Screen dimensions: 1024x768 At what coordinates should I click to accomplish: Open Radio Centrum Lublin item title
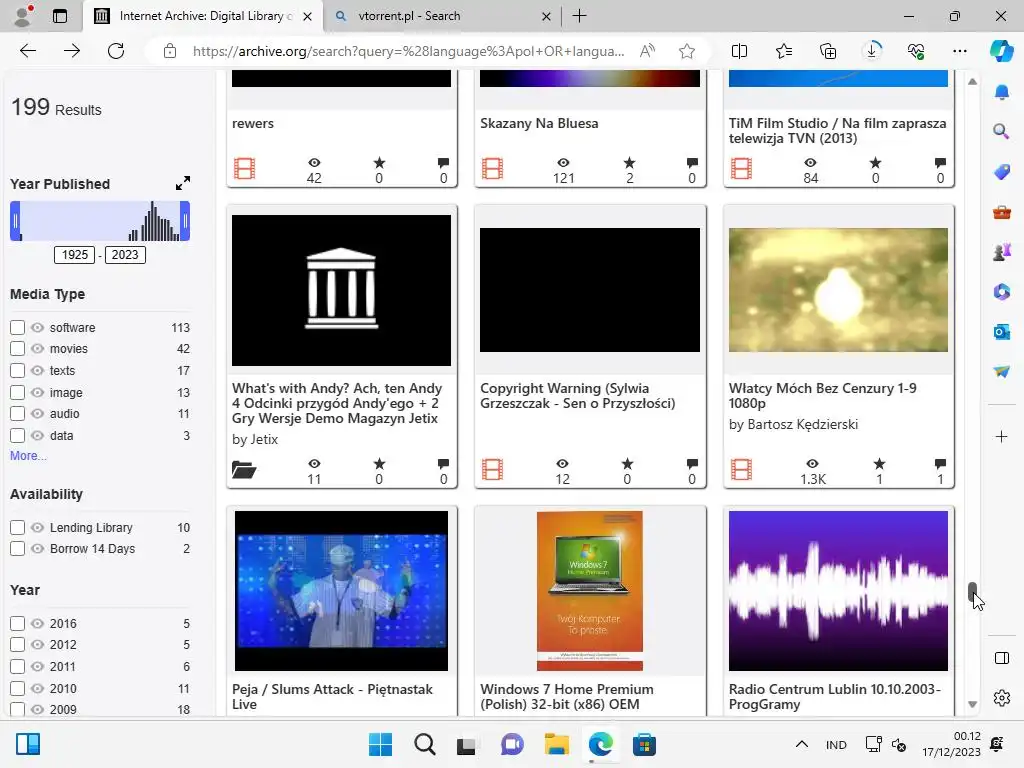tap(835, 696)
